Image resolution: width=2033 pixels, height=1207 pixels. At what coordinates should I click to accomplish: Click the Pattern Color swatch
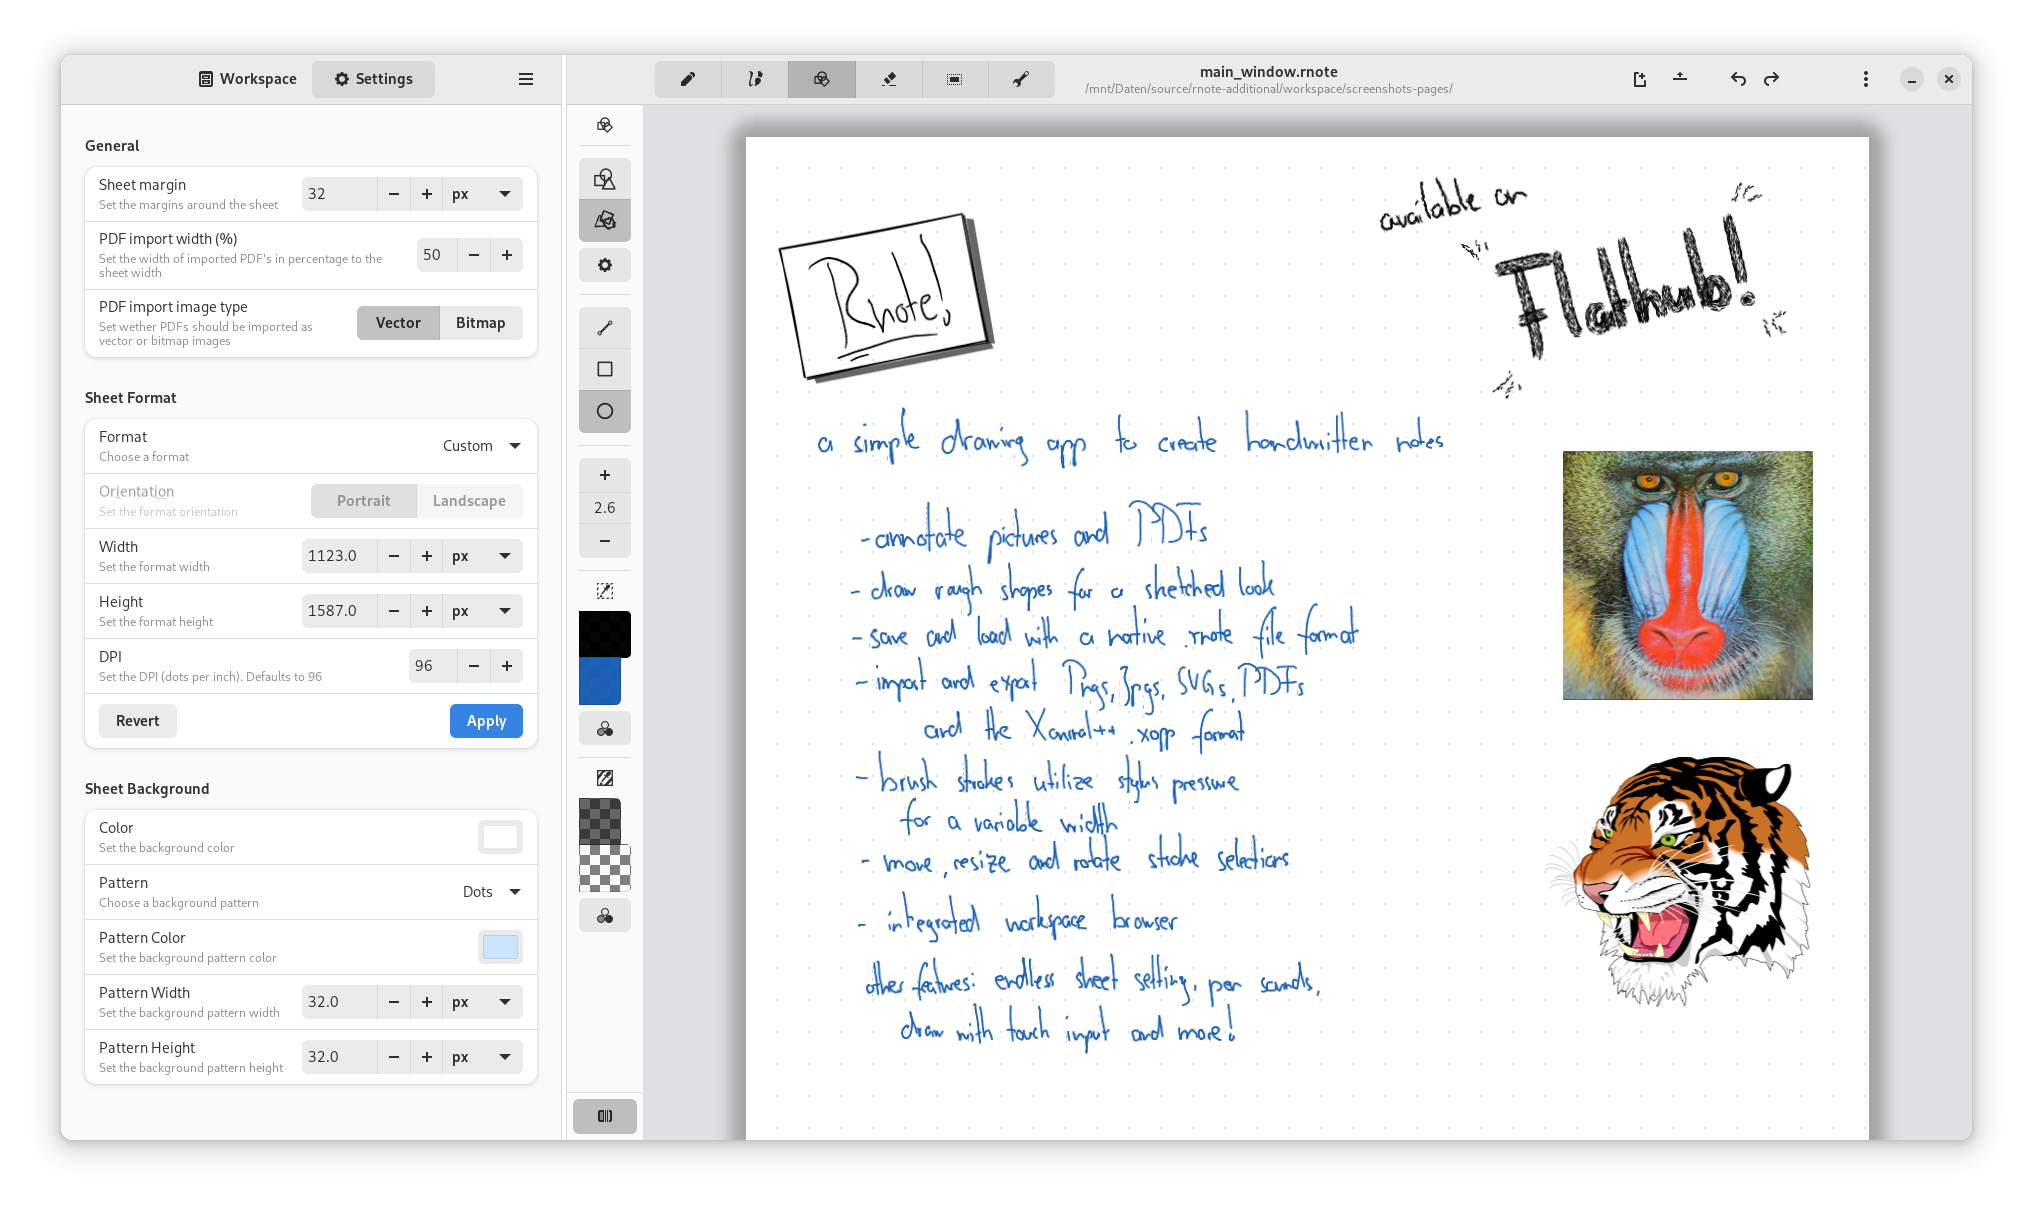(x=500, y=945)
